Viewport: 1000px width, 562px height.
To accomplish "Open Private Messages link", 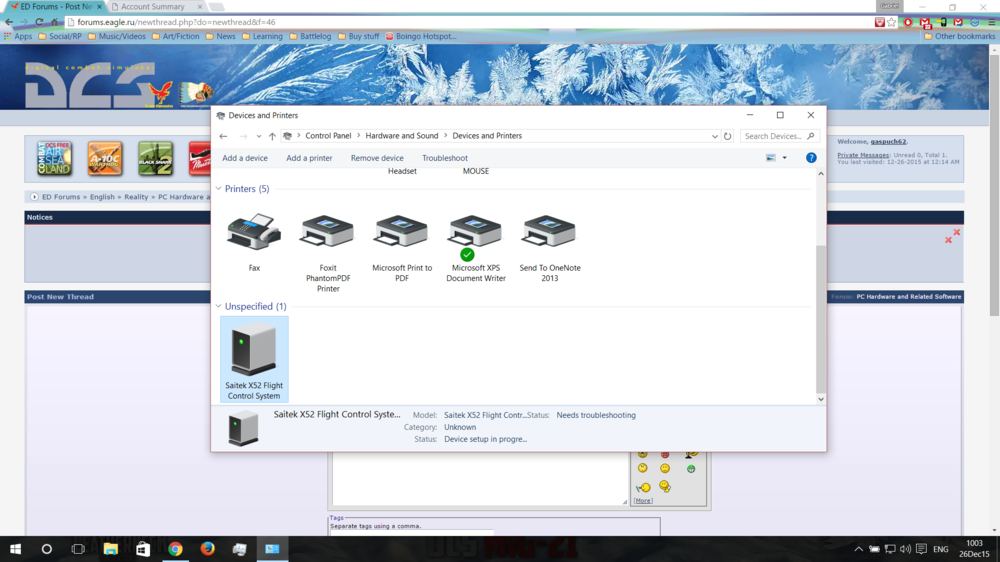I will 863,155.
